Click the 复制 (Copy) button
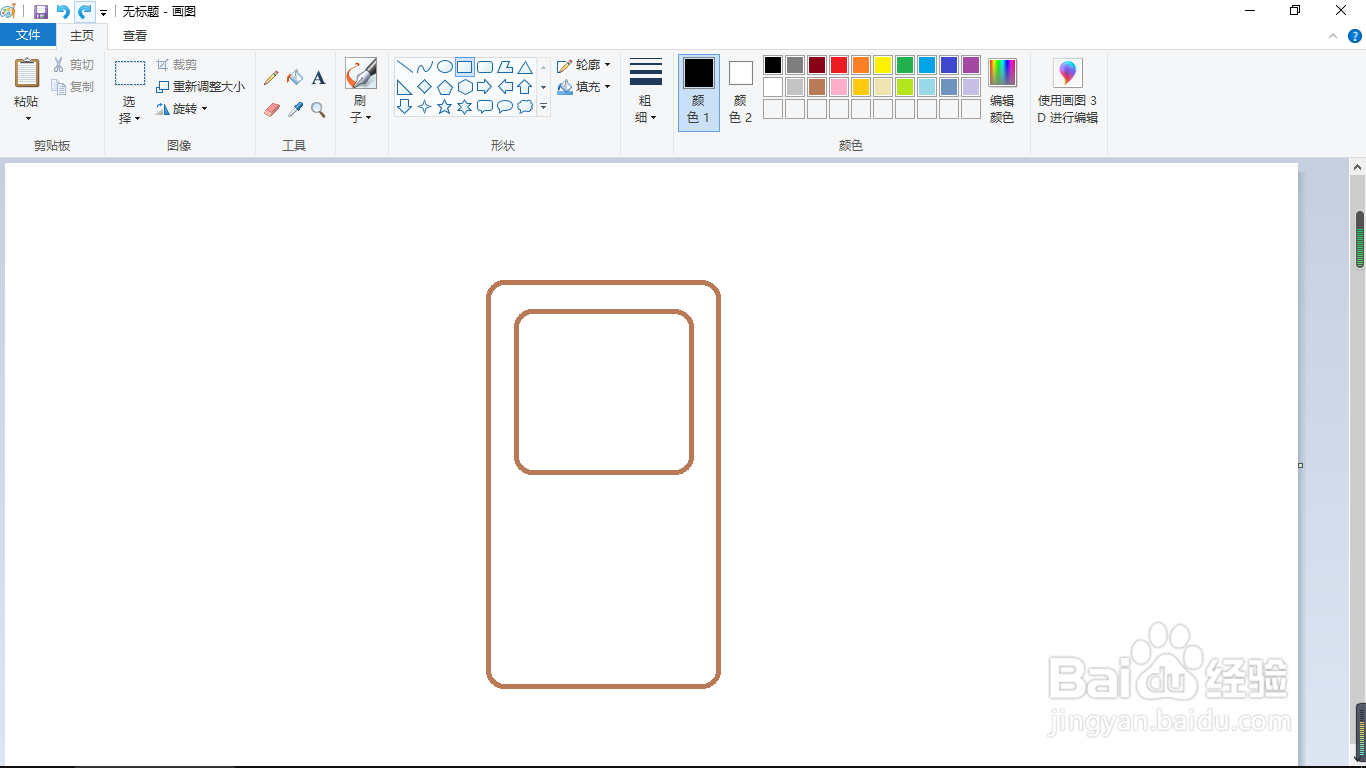Screen dimensions: 1366x768 (74, 87)
